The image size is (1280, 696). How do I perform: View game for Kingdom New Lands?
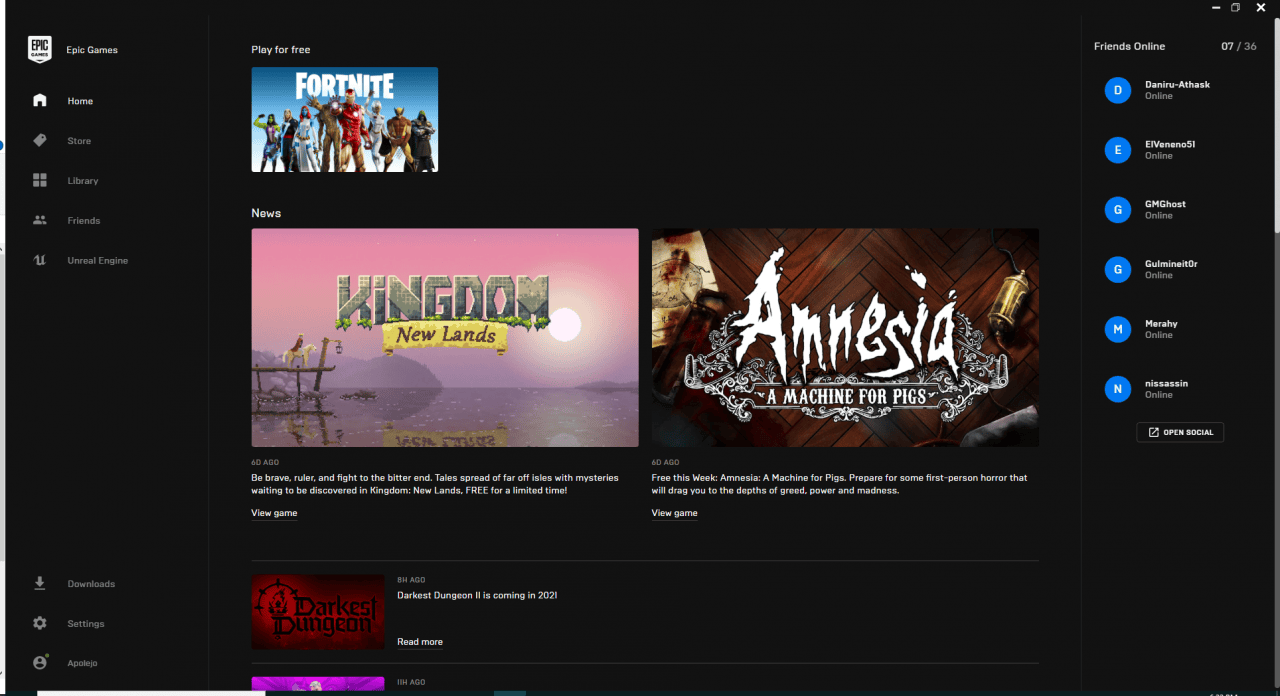click(x=274, y=512)
